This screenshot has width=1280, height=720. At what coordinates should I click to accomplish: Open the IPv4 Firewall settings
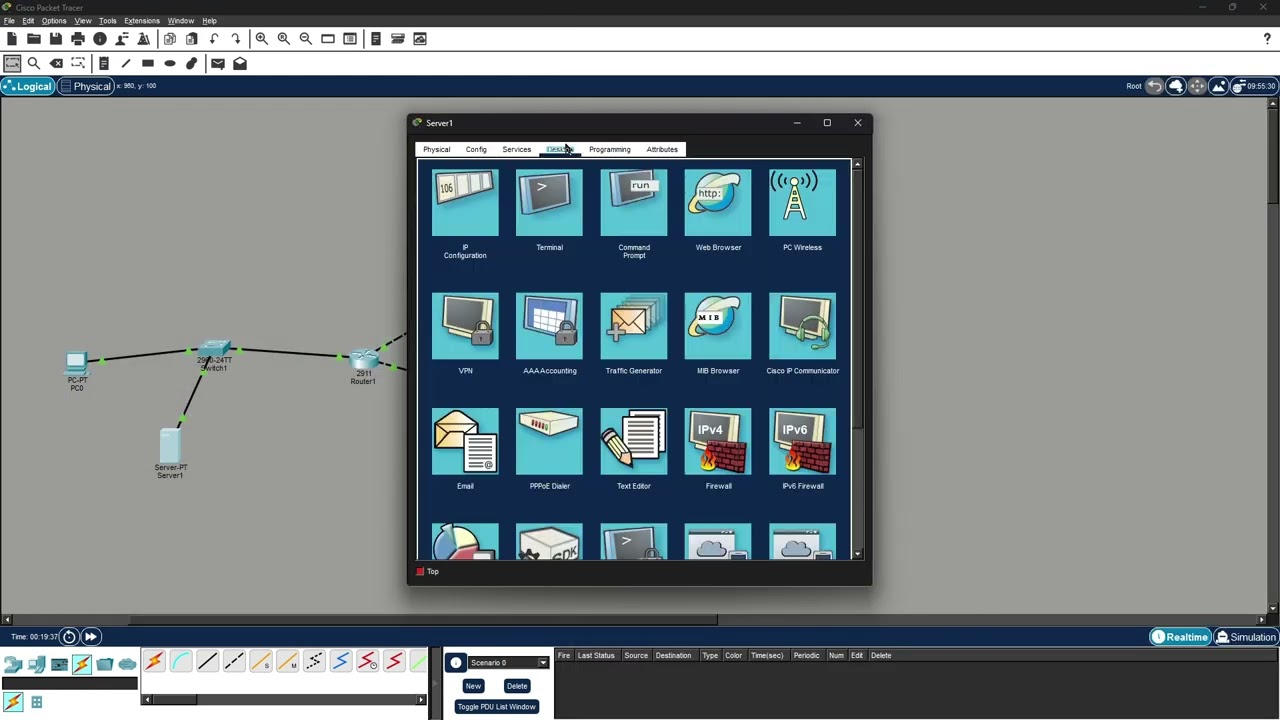coord(718,442)
